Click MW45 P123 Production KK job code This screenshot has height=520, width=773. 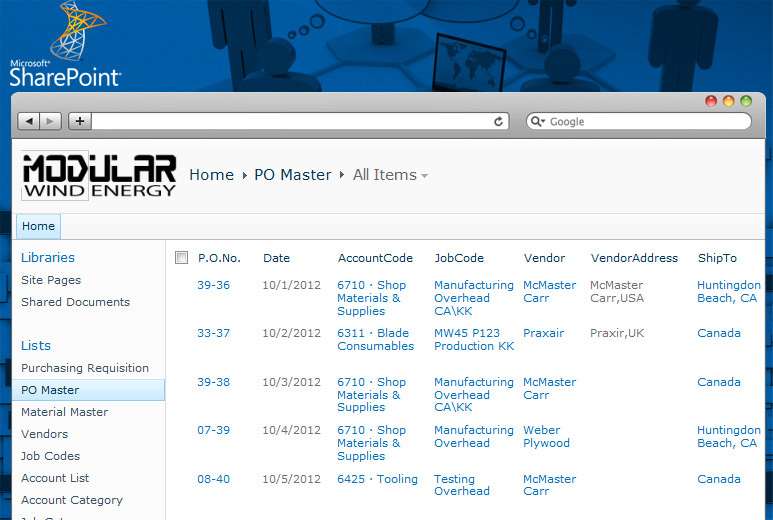[474, 340]
